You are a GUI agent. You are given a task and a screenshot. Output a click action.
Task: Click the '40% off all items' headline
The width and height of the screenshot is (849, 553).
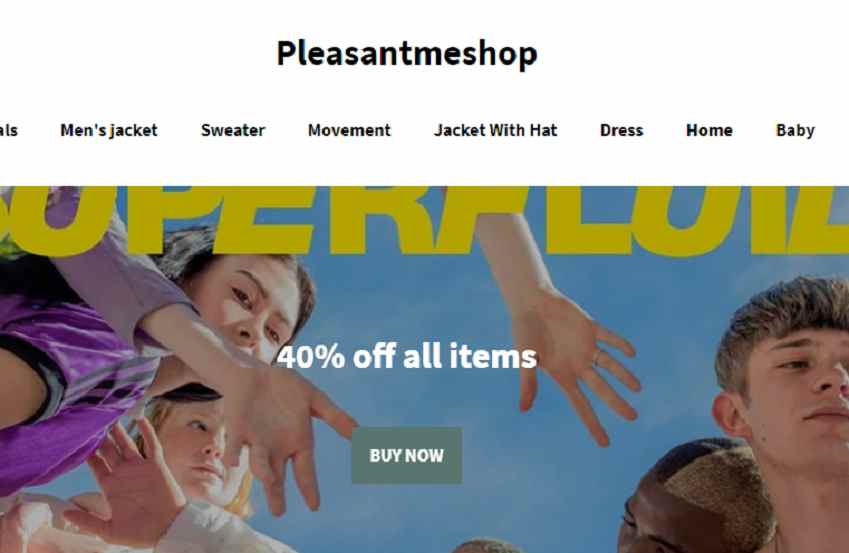(407, 356)
